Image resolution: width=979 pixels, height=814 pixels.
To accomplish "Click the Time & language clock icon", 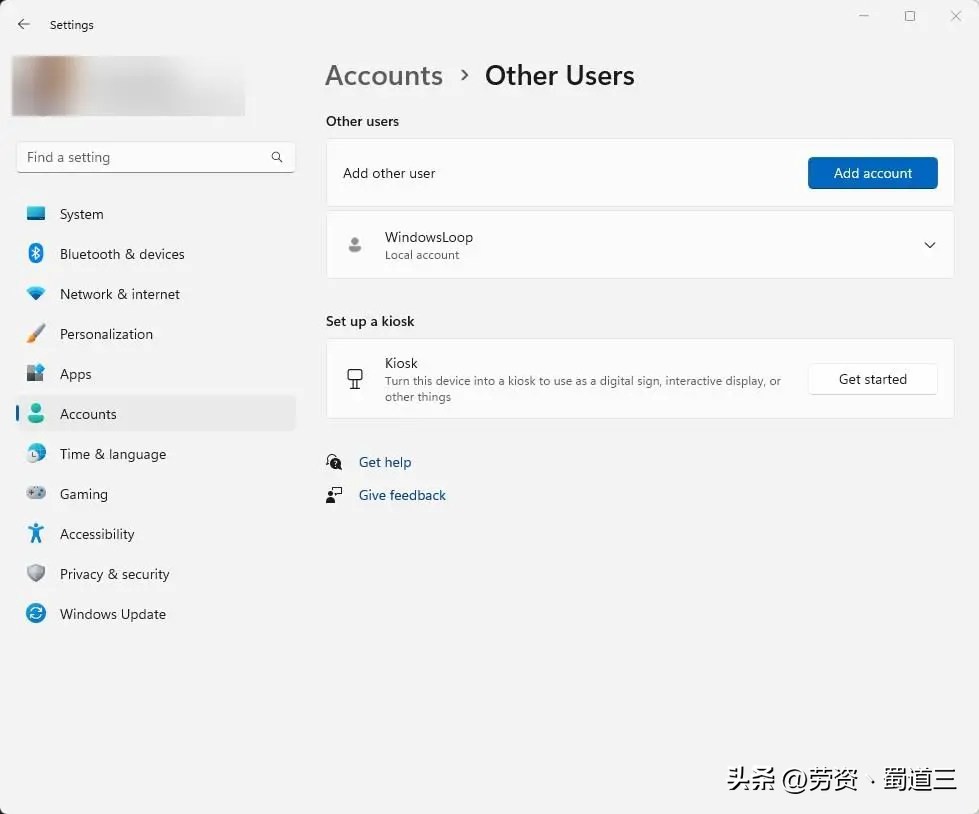I will (36, 454).
